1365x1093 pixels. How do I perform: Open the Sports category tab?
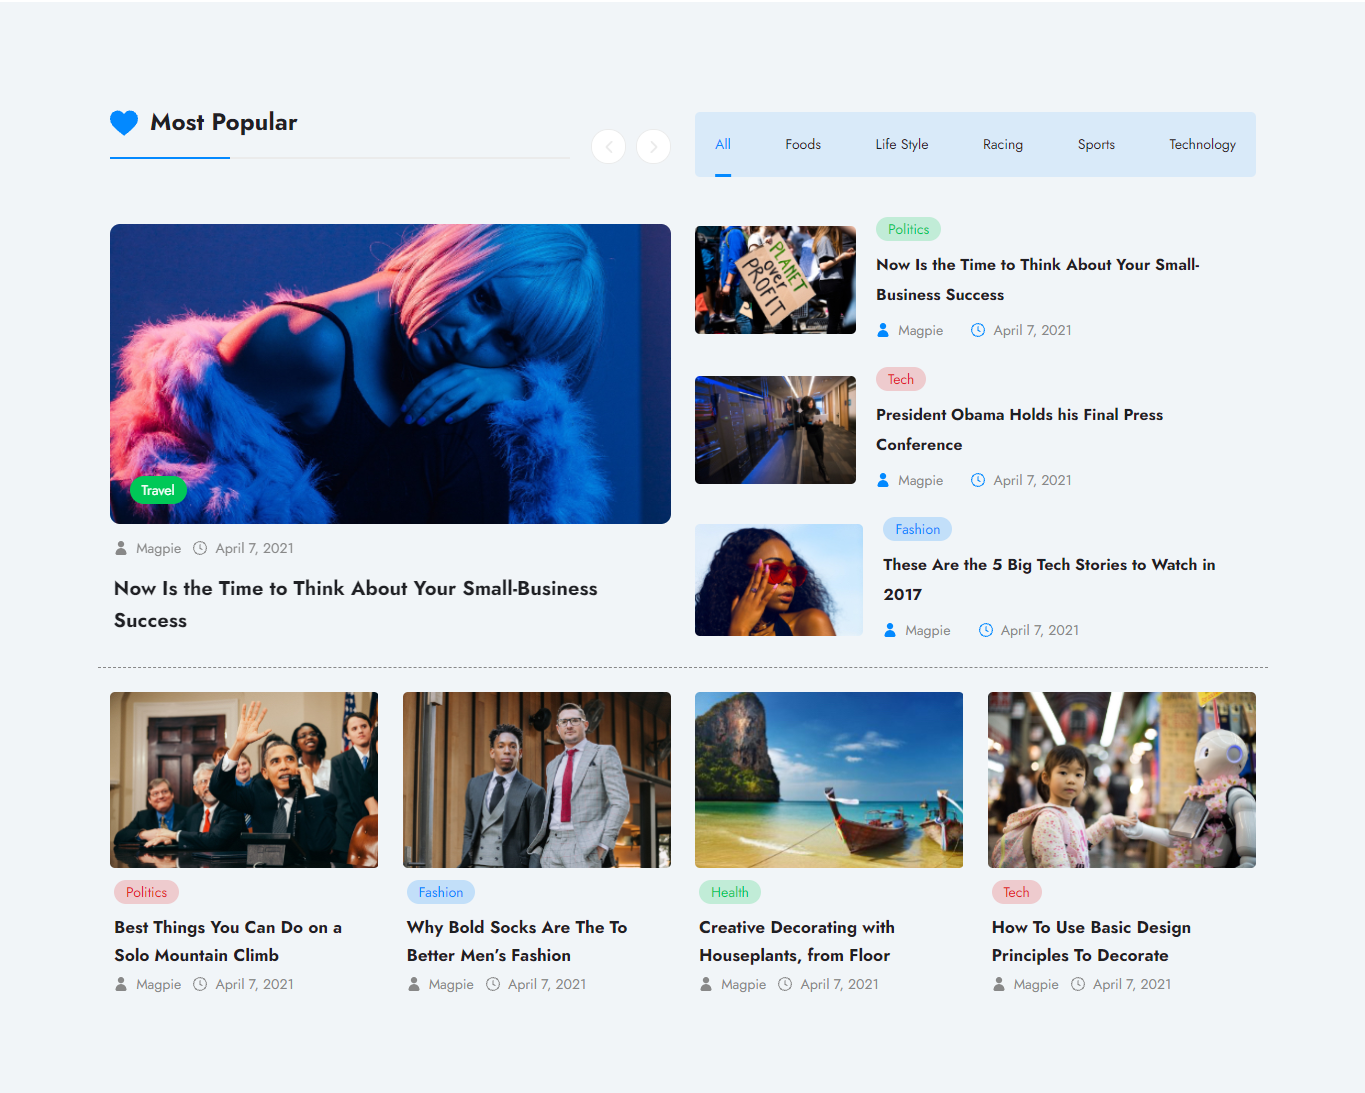point(1096,144)
